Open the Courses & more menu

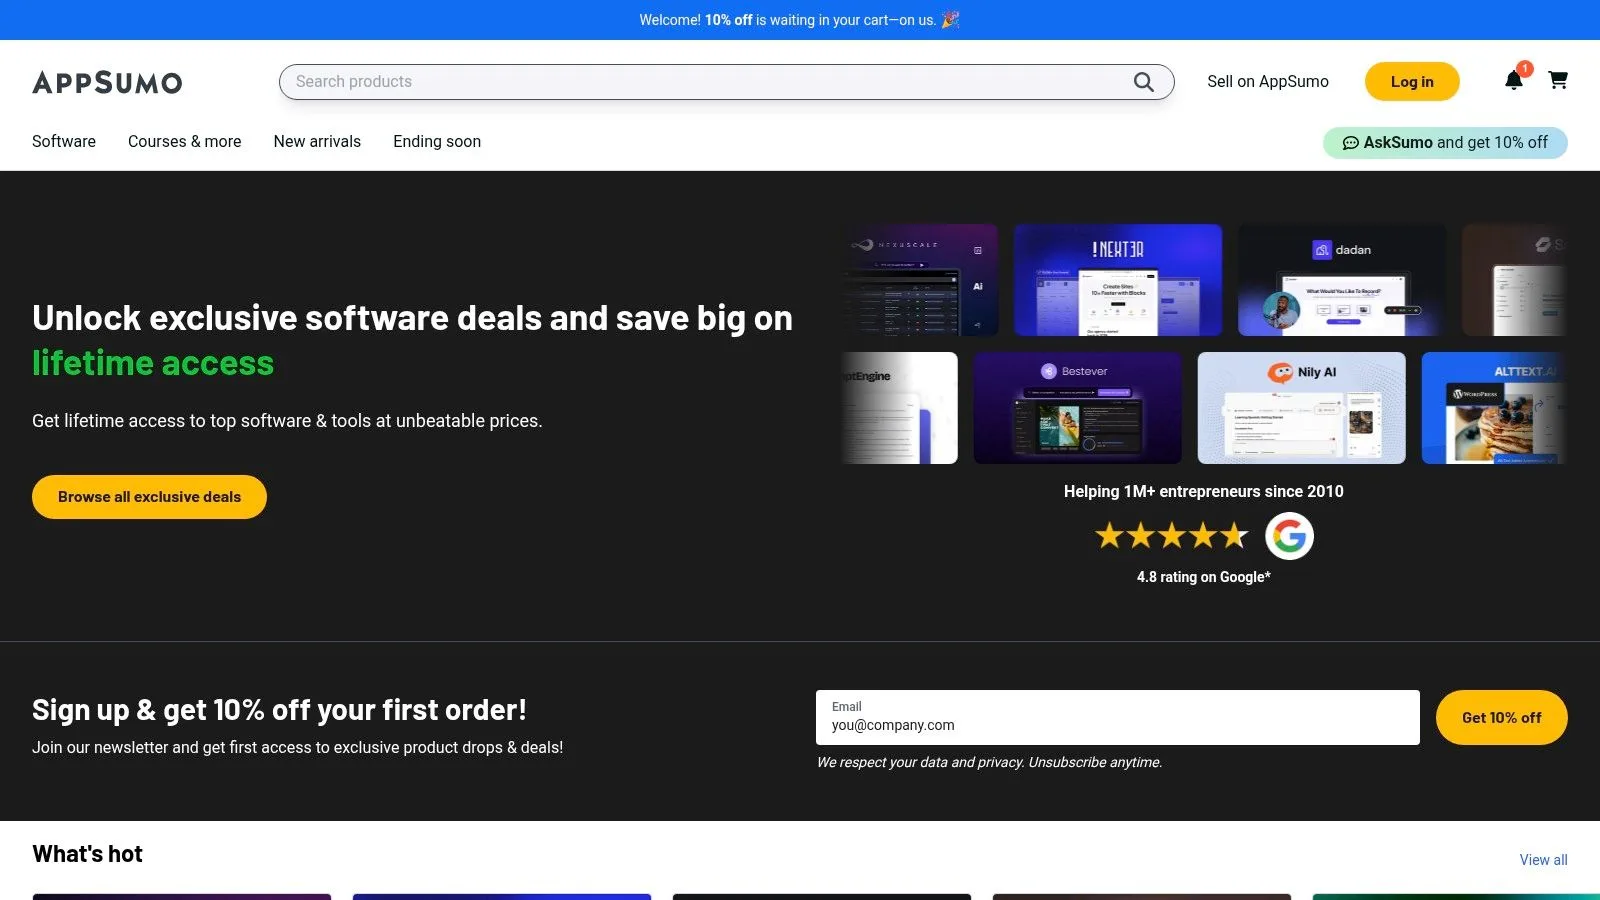click(185, 142)
